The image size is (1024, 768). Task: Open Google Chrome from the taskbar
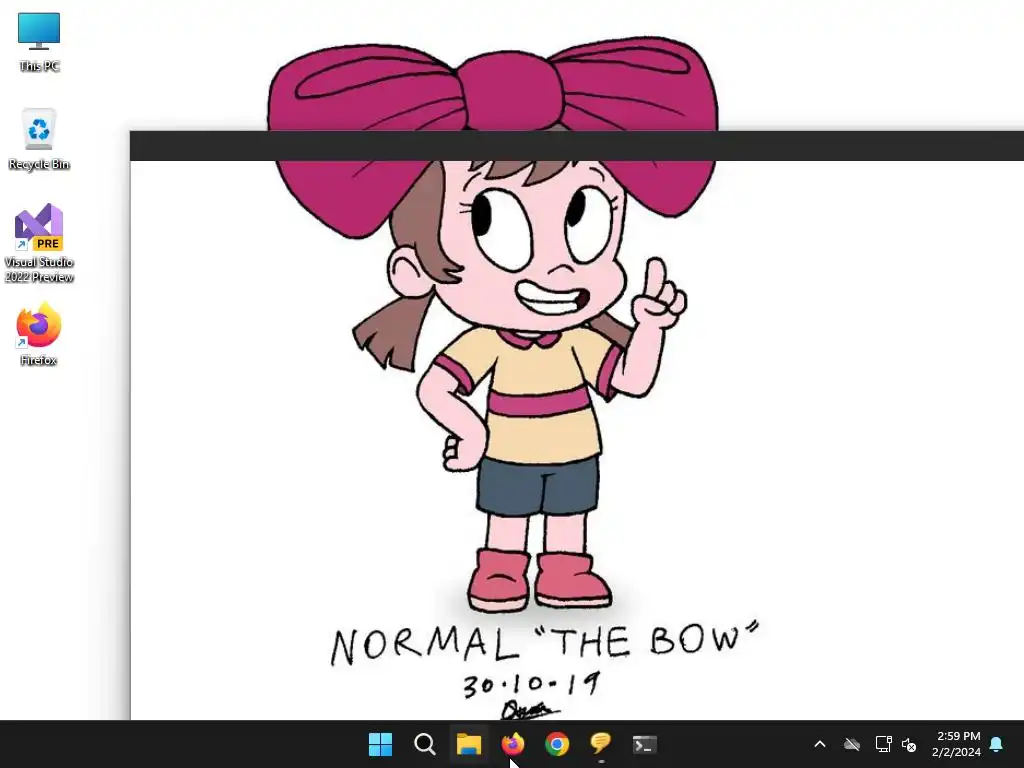tap(557, 744)
